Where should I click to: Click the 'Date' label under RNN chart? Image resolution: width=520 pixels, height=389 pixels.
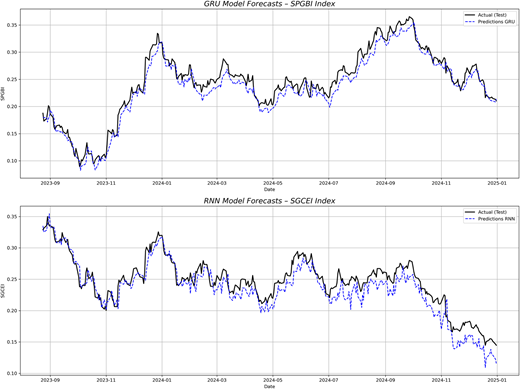click(x=269, y=386)
